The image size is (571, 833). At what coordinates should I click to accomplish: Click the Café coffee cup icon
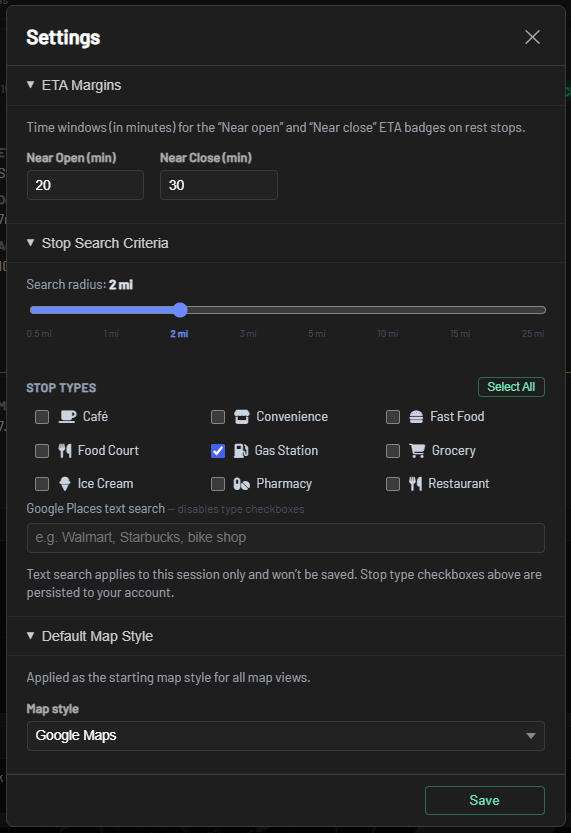(67, 416)
